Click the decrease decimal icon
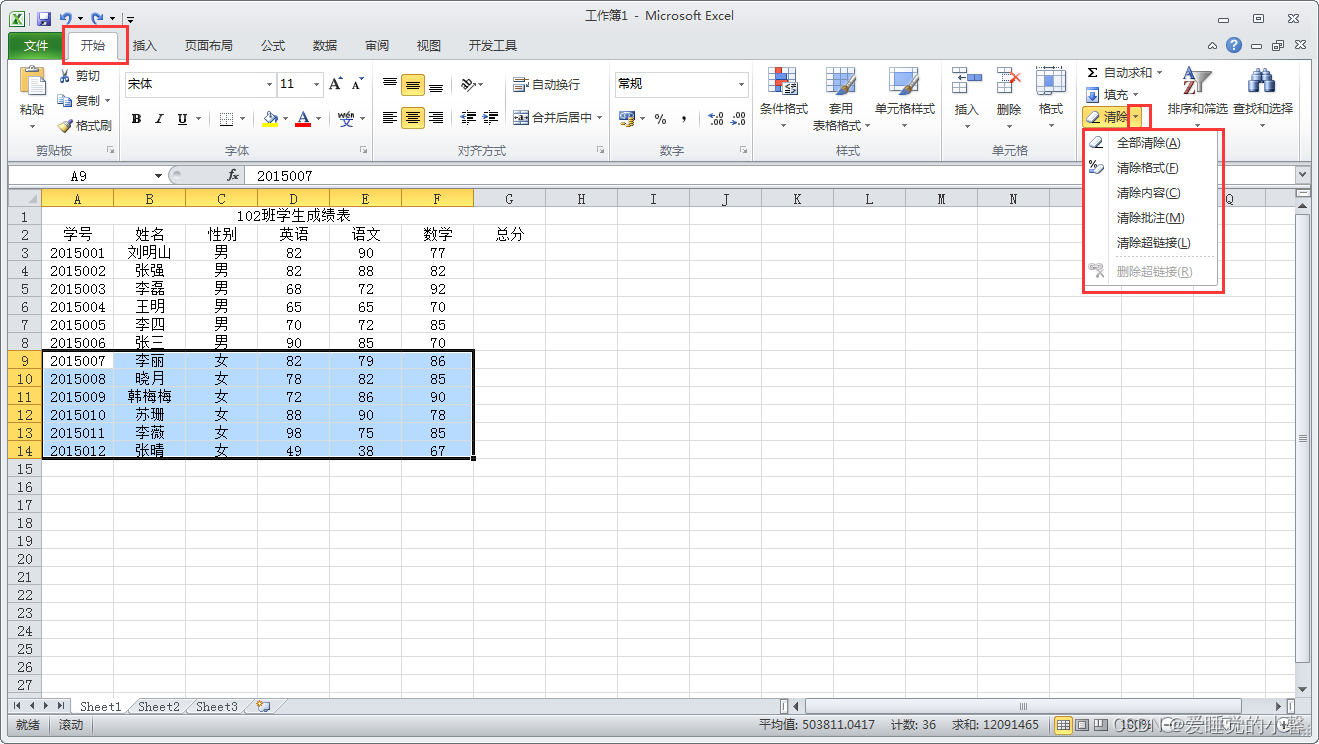The image size is (1319, 744). click(x=738, y=119)
